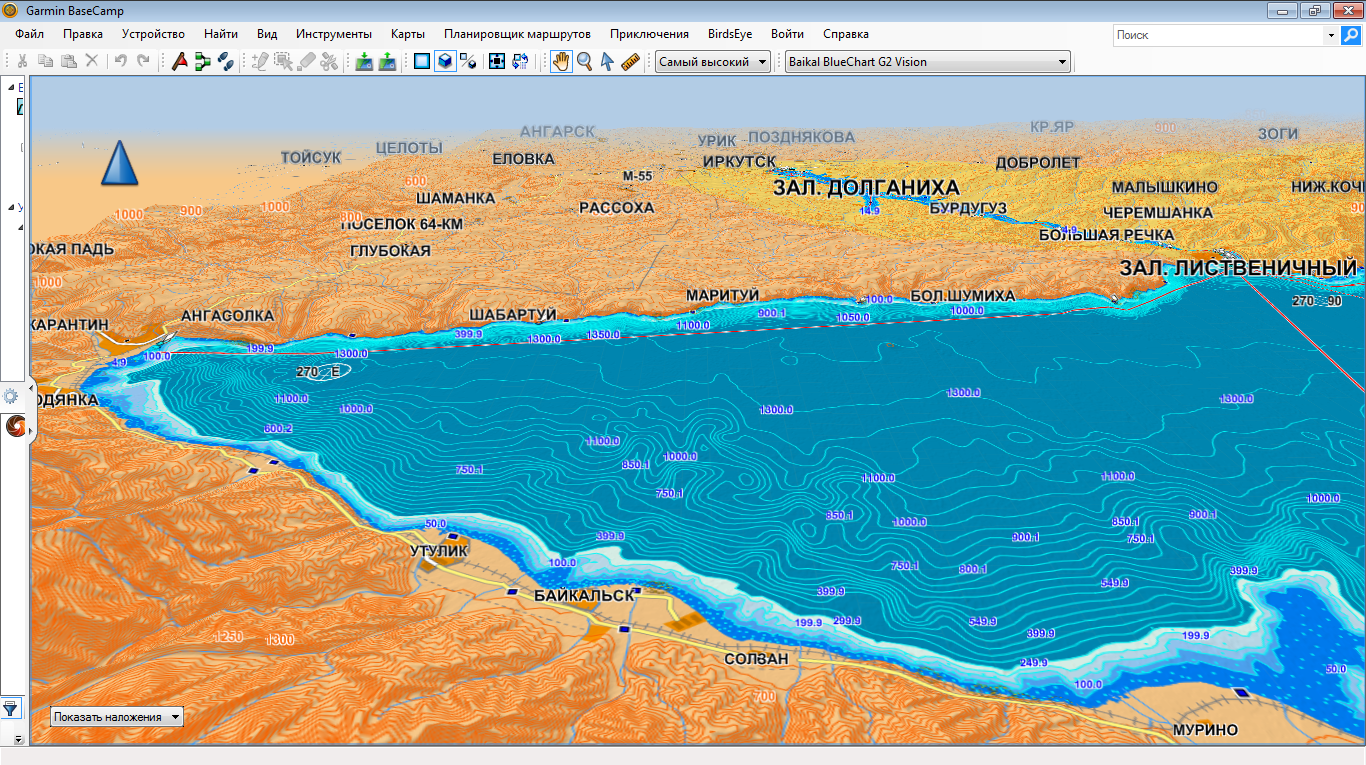Image resolution: width=1366 pixels, height=765 pixels.
Task: Open the search options dropdown arrow
Action: point(1331,35)
